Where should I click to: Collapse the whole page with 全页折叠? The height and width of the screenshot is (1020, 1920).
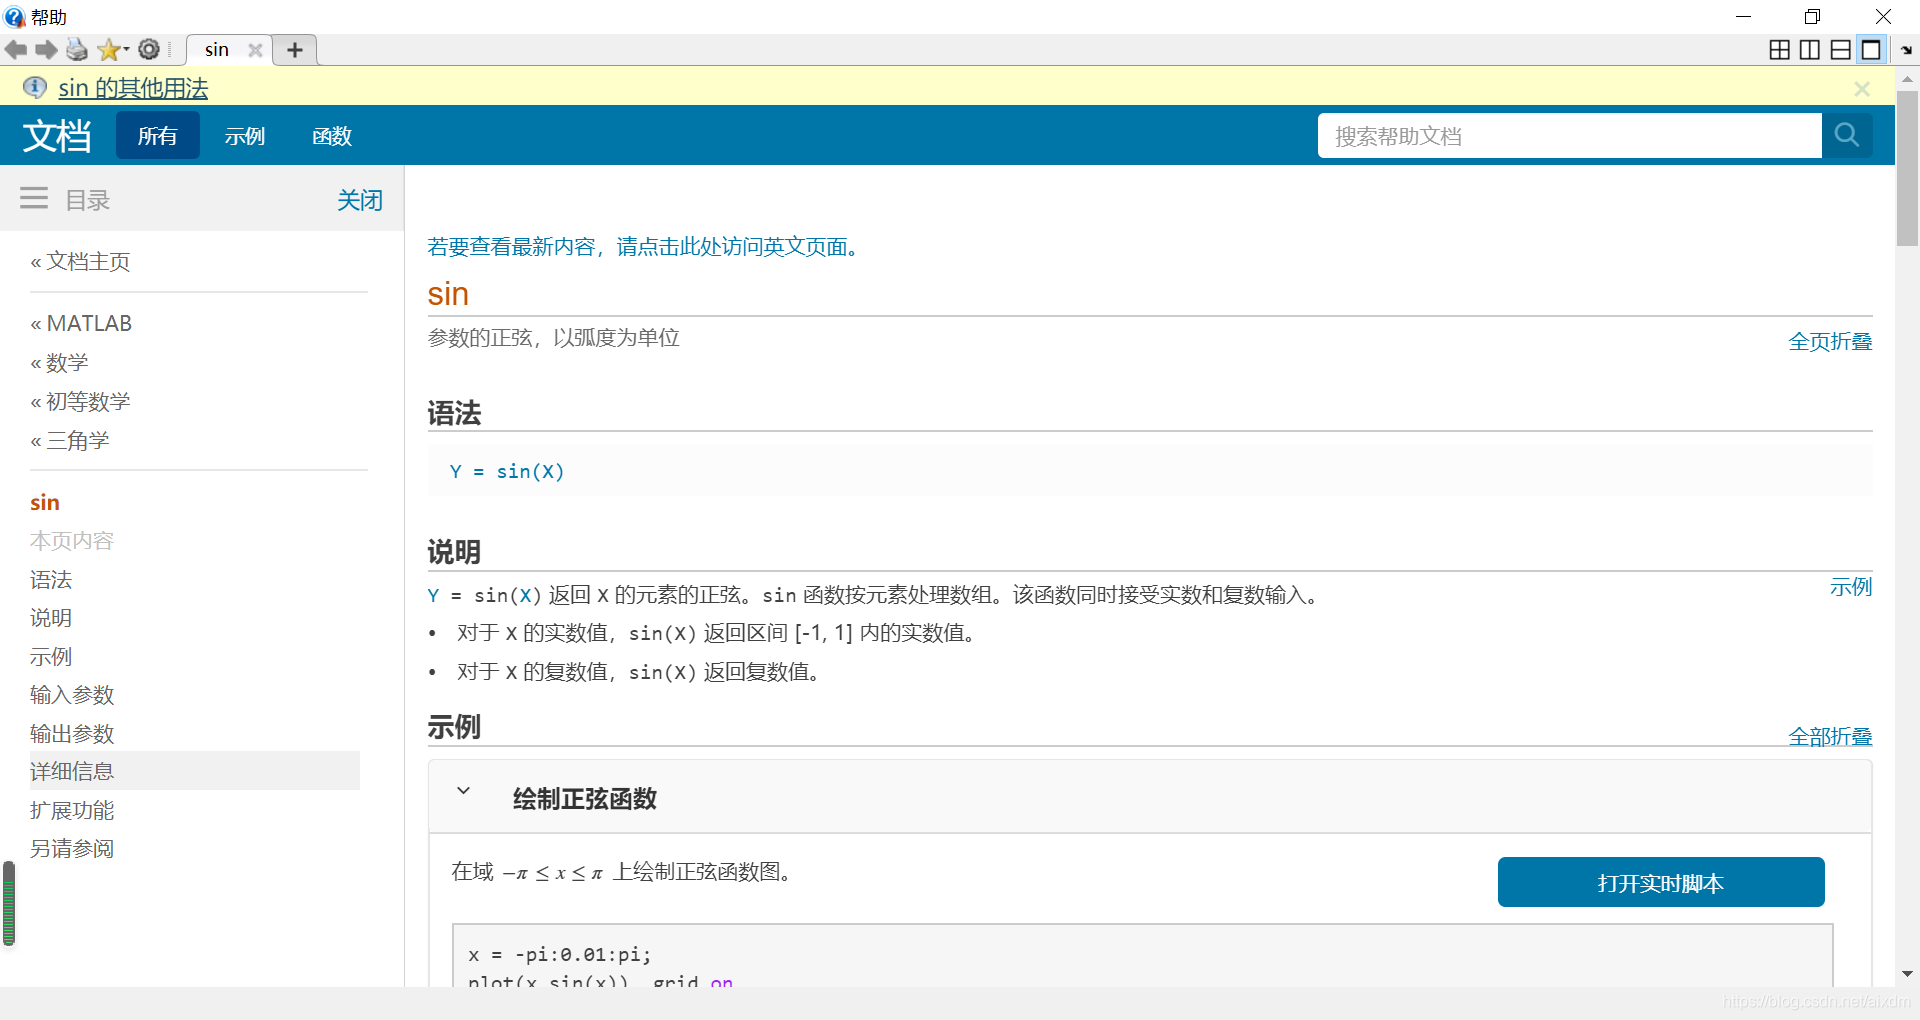point(1830,342)
